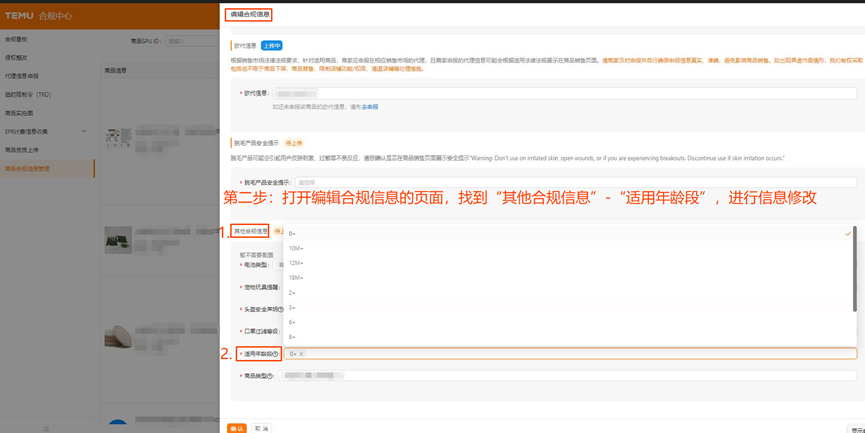
Task: Select the 10M+ age option
Action: (x=296, y=248)
